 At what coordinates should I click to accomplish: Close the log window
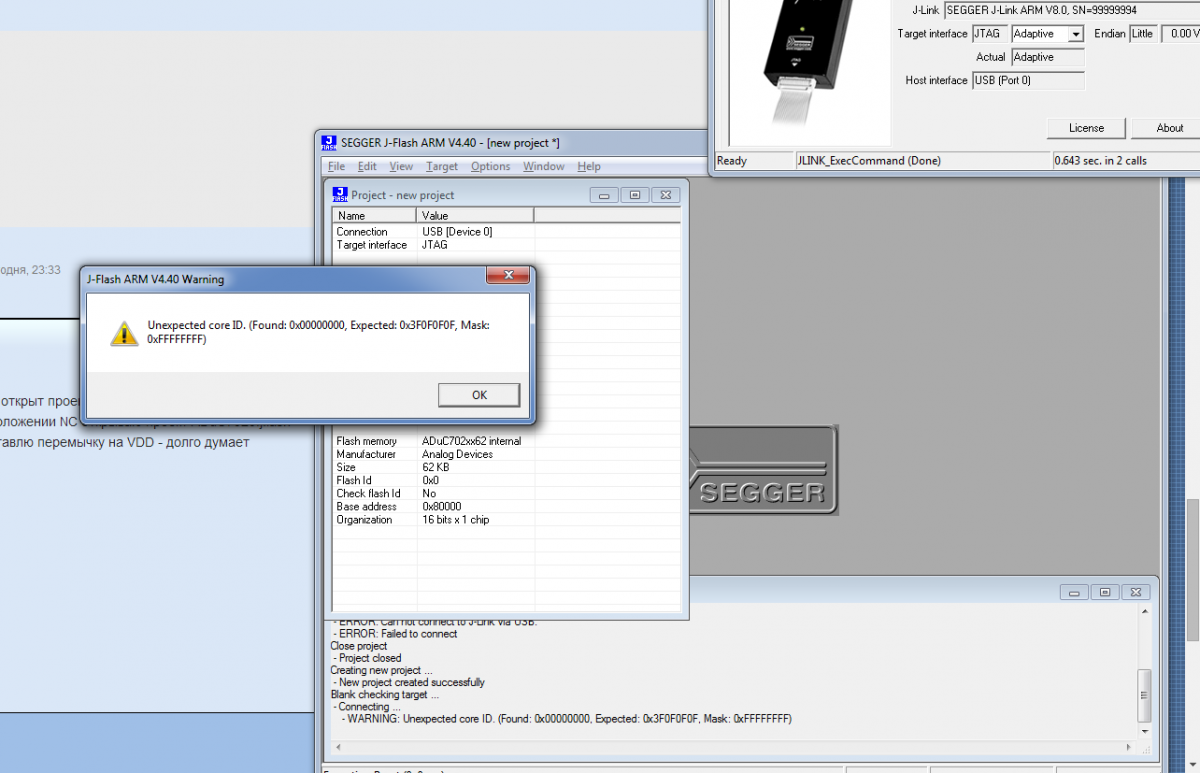tap(1136, 593)
